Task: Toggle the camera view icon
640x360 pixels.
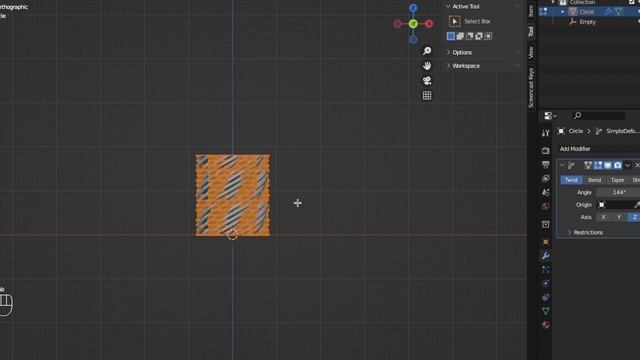Action: coord(427,80)
